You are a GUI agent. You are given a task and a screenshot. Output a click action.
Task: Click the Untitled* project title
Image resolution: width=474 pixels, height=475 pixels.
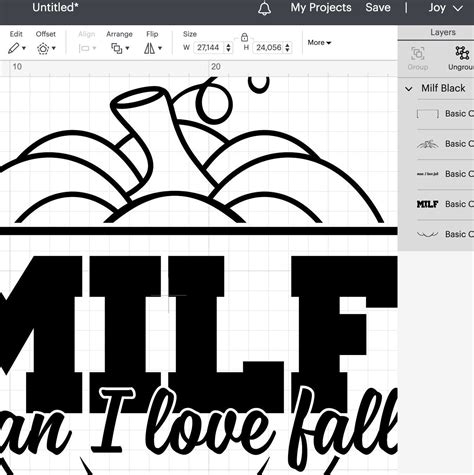(x=55, y=7)
